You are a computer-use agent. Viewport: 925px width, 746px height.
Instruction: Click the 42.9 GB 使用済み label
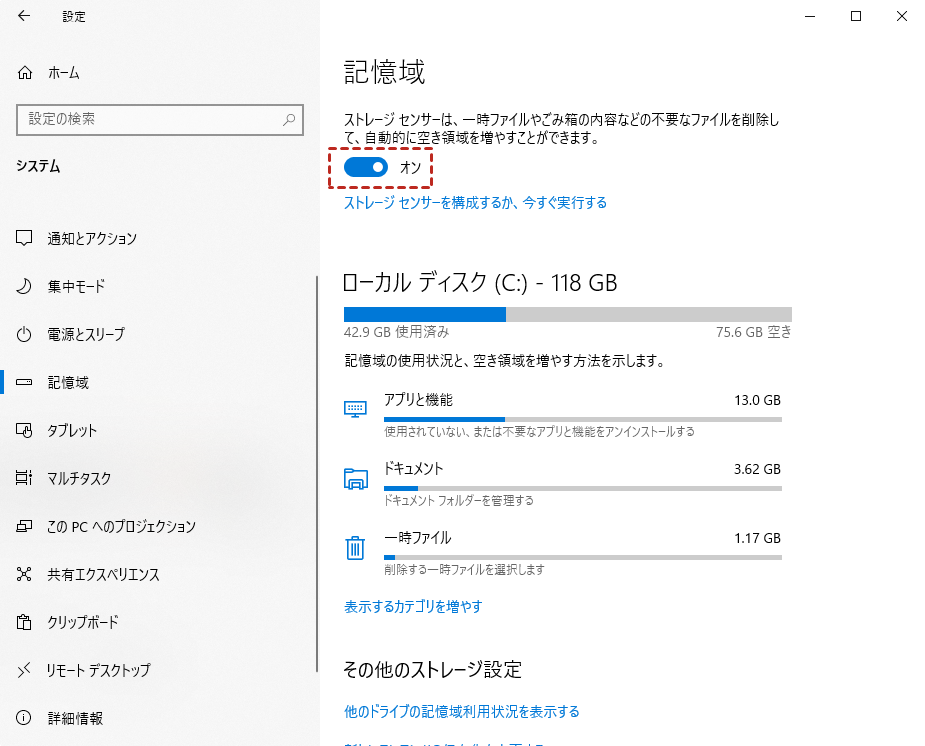click(x=396, y=332)
